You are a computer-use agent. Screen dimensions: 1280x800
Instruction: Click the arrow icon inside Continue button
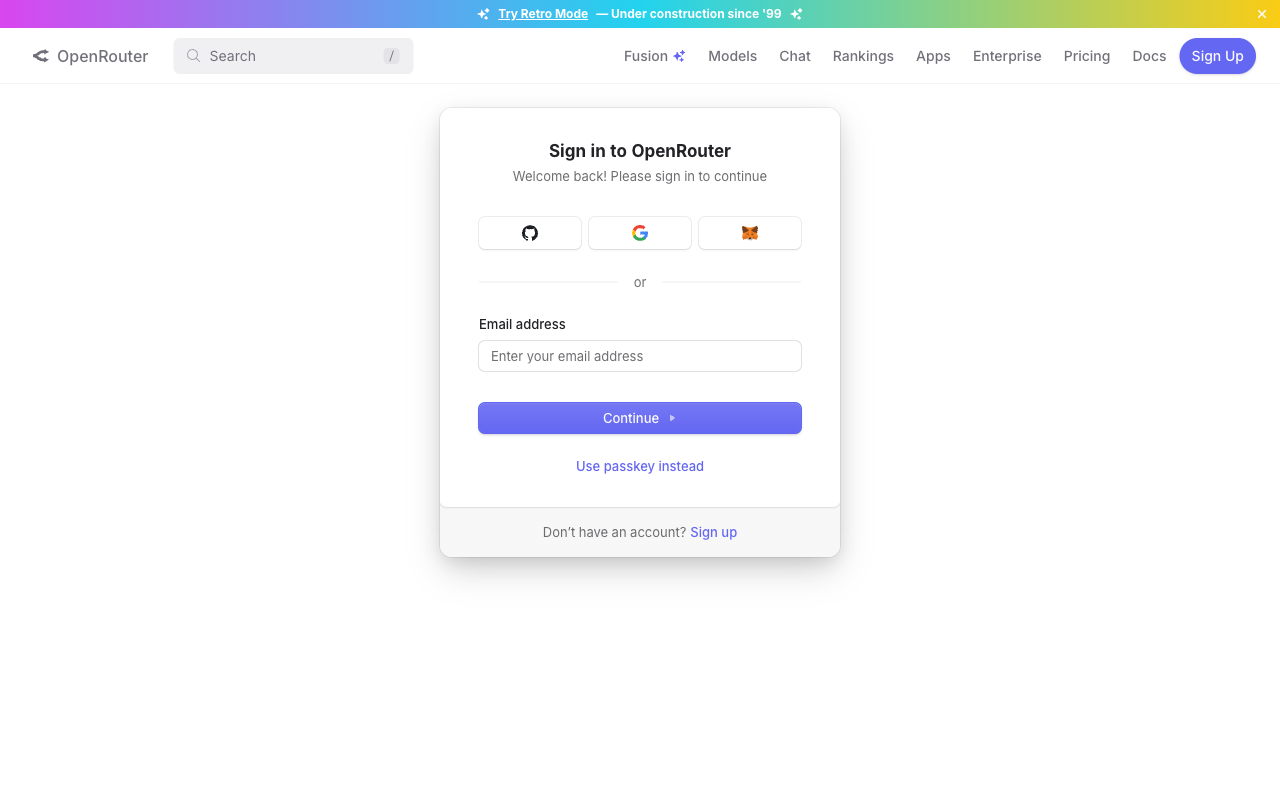pos(671,418)
